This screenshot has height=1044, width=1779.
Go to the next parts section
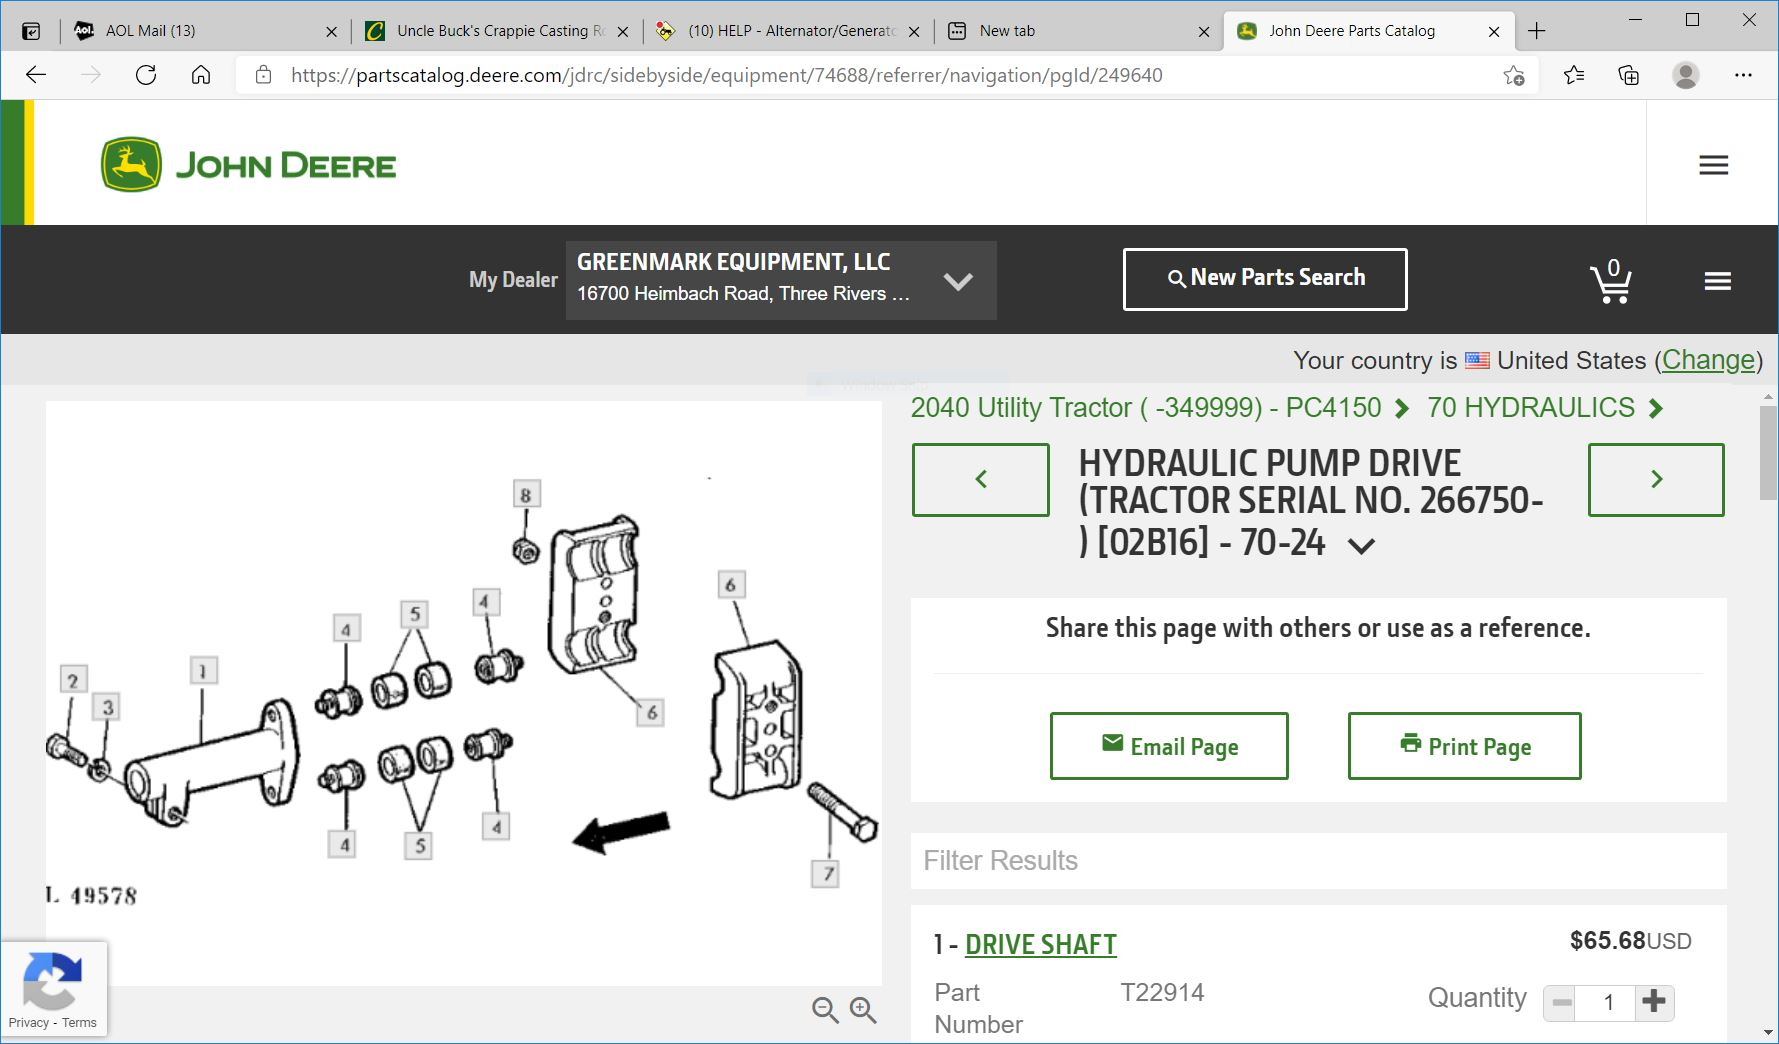coord(1655,480)
